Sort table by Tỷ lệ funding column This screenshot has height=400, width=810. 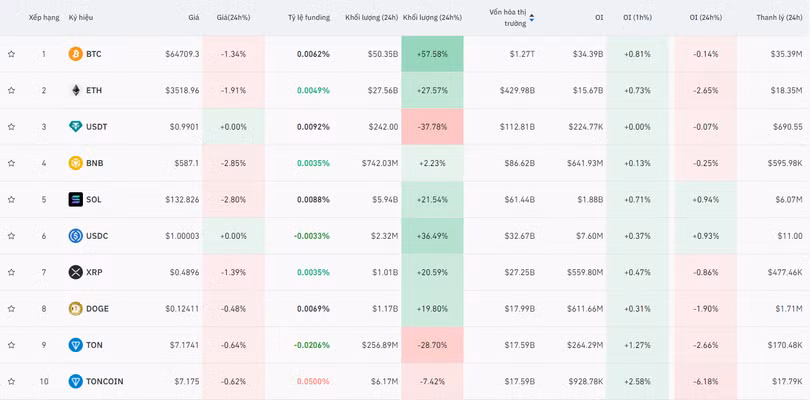point(308,18)
